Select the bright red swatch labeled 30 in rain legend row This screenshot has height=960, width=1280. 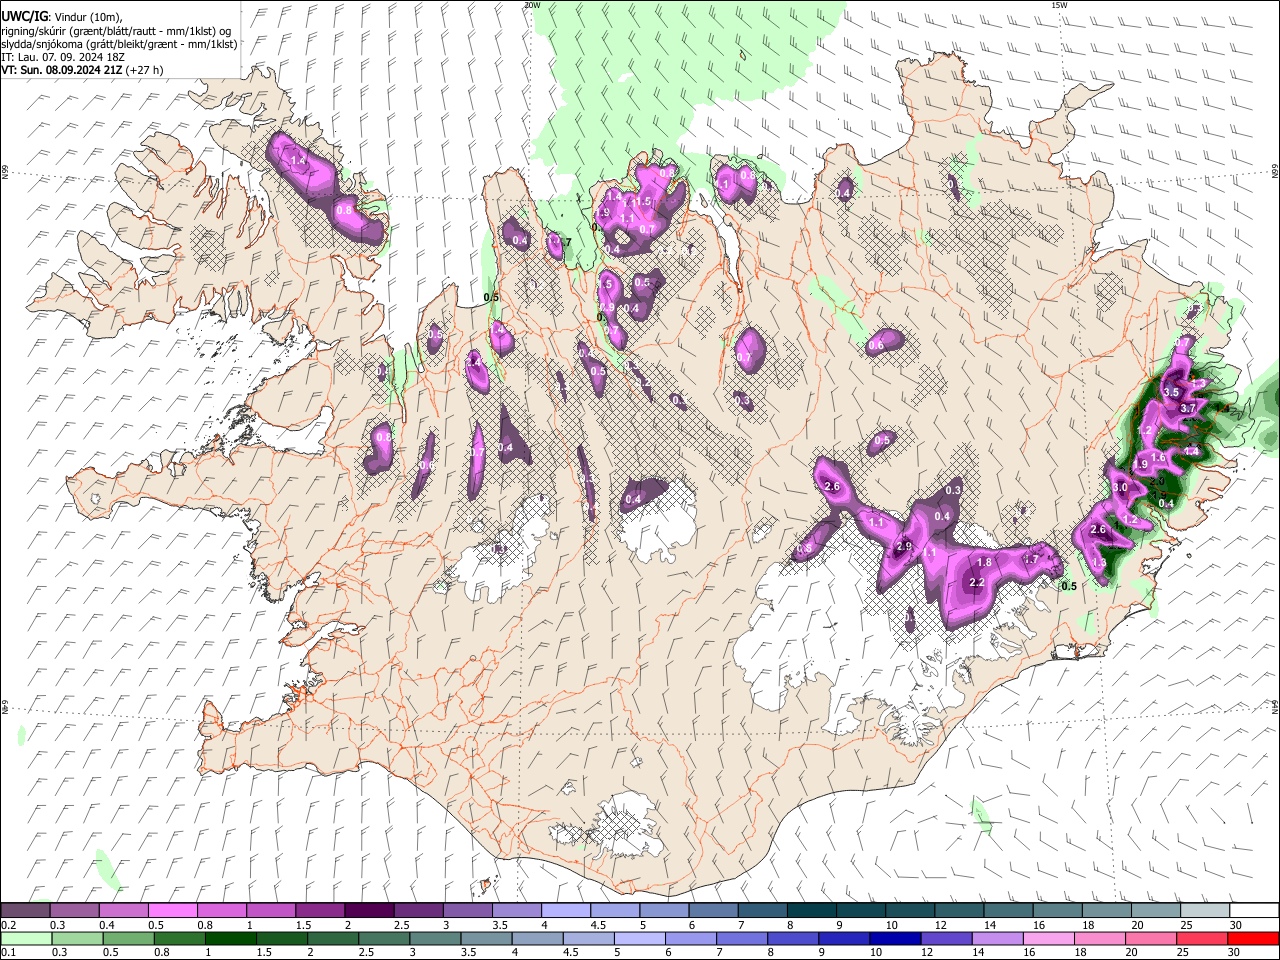click(1253, 938)
